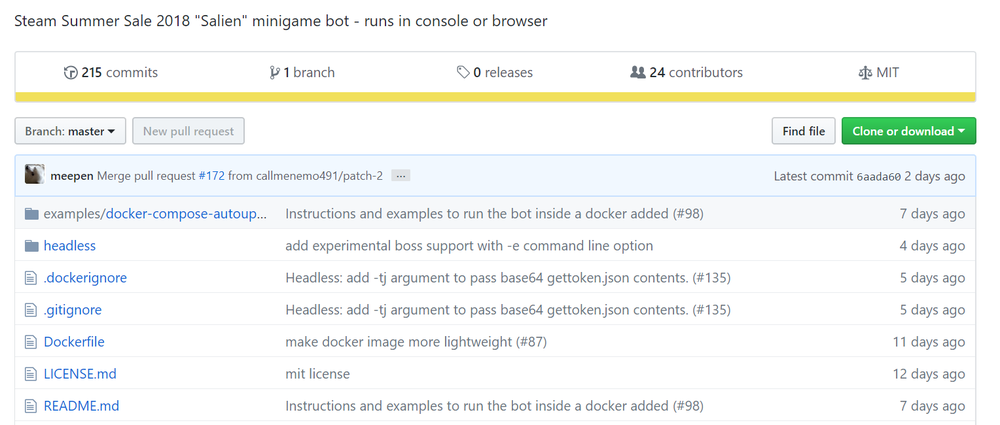This screenshot has width=1000, height=425.
Task: Click the README.md file icon
Action: coord(31,405)
